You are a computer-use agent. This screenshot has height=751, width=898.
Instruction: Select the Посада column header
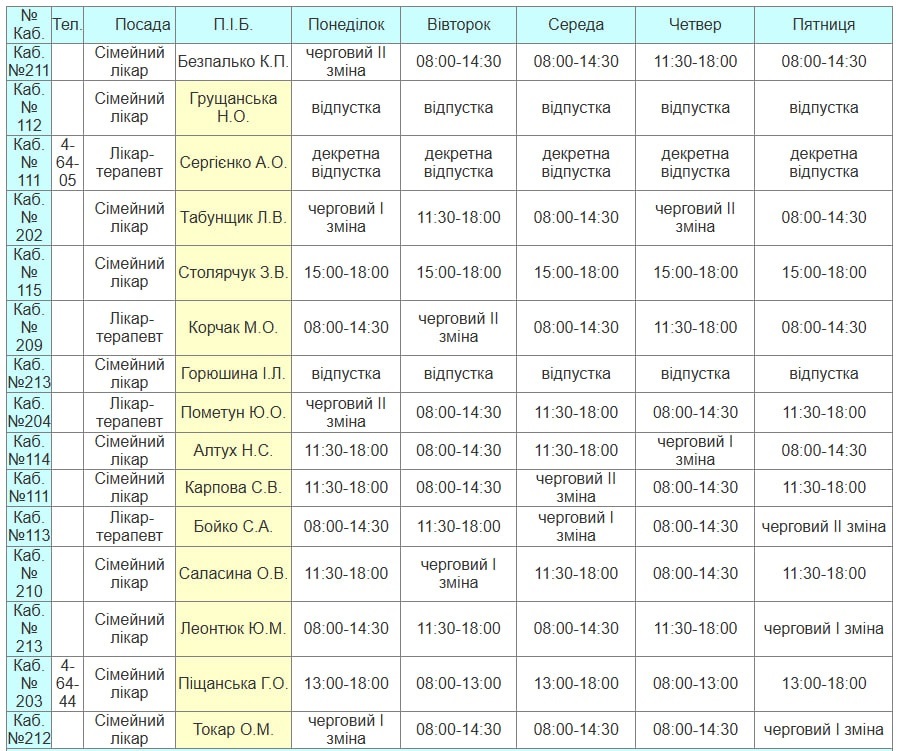click(x=142, y=24)
